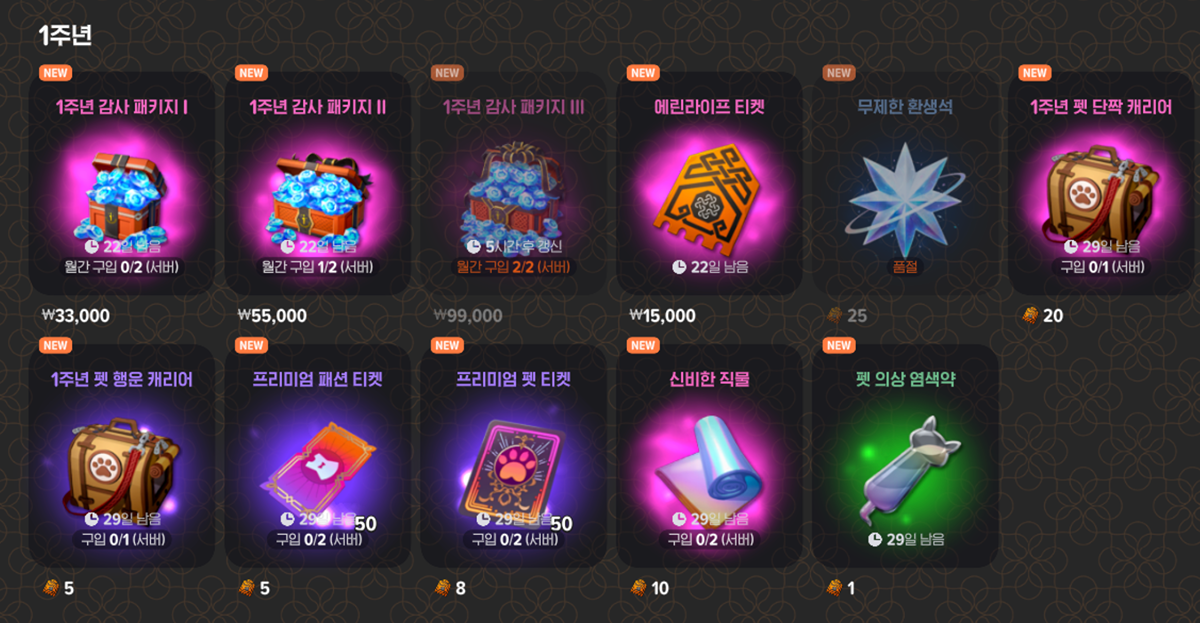Screen dimensions: 1200x623
Task: Click the 20 coin price under 펫 단짝 캐리어
Action: pyautogui.click(x=1042, y=316)
